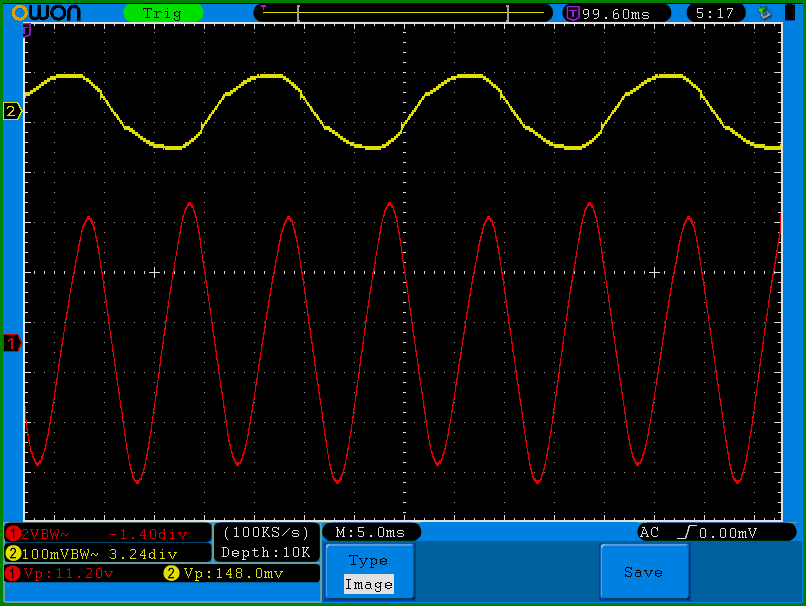806x606 pixels.
Task: Click the channel 1 2V scale readout
Action: click(x=45, y=534)
